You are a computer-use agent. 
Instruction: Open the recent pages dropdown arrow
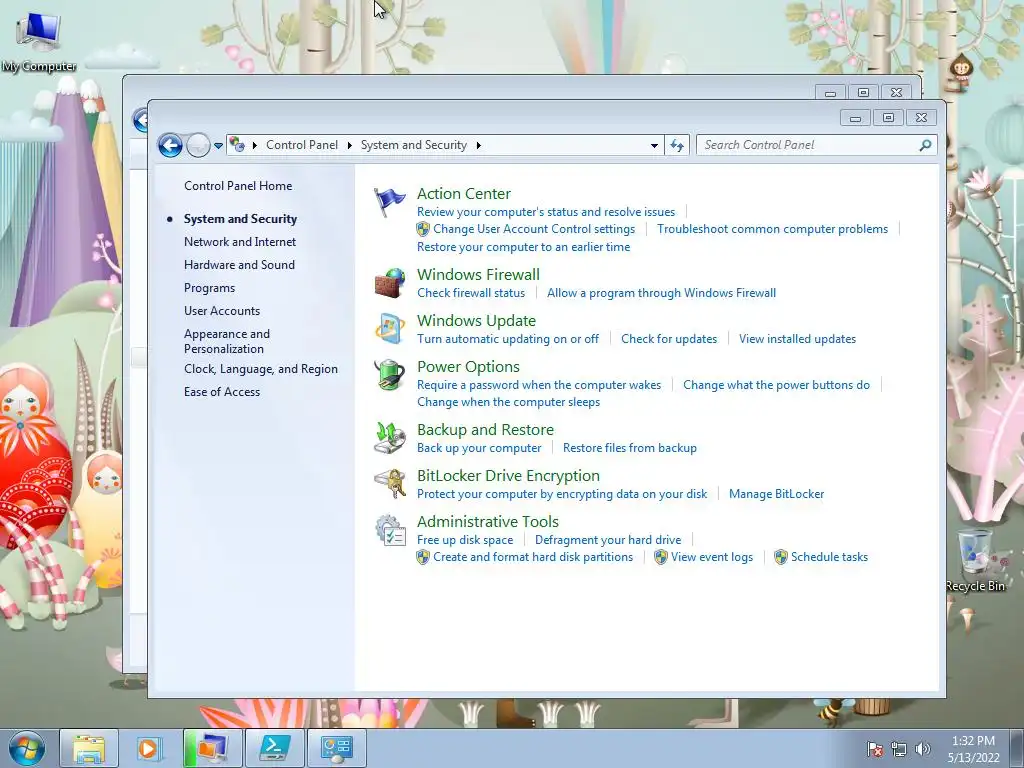pyautogui.click(x=218, y=146)
